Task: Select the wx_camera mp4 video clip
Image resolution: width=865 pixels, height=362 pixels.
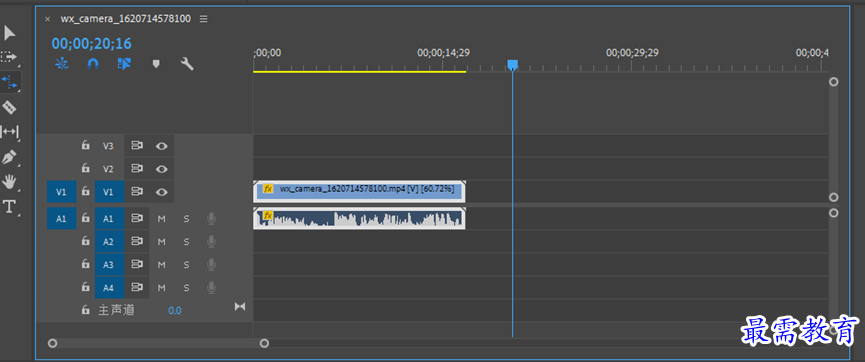Action: pyautogui.click(x=360, y=191)
